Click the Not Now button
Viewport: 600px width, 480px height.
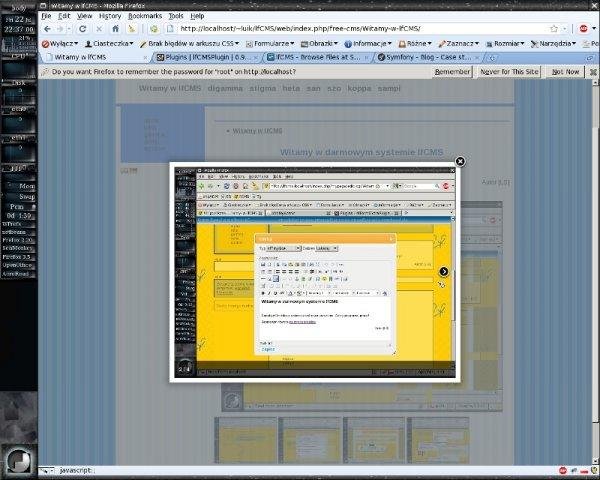[x=565, y=72]
